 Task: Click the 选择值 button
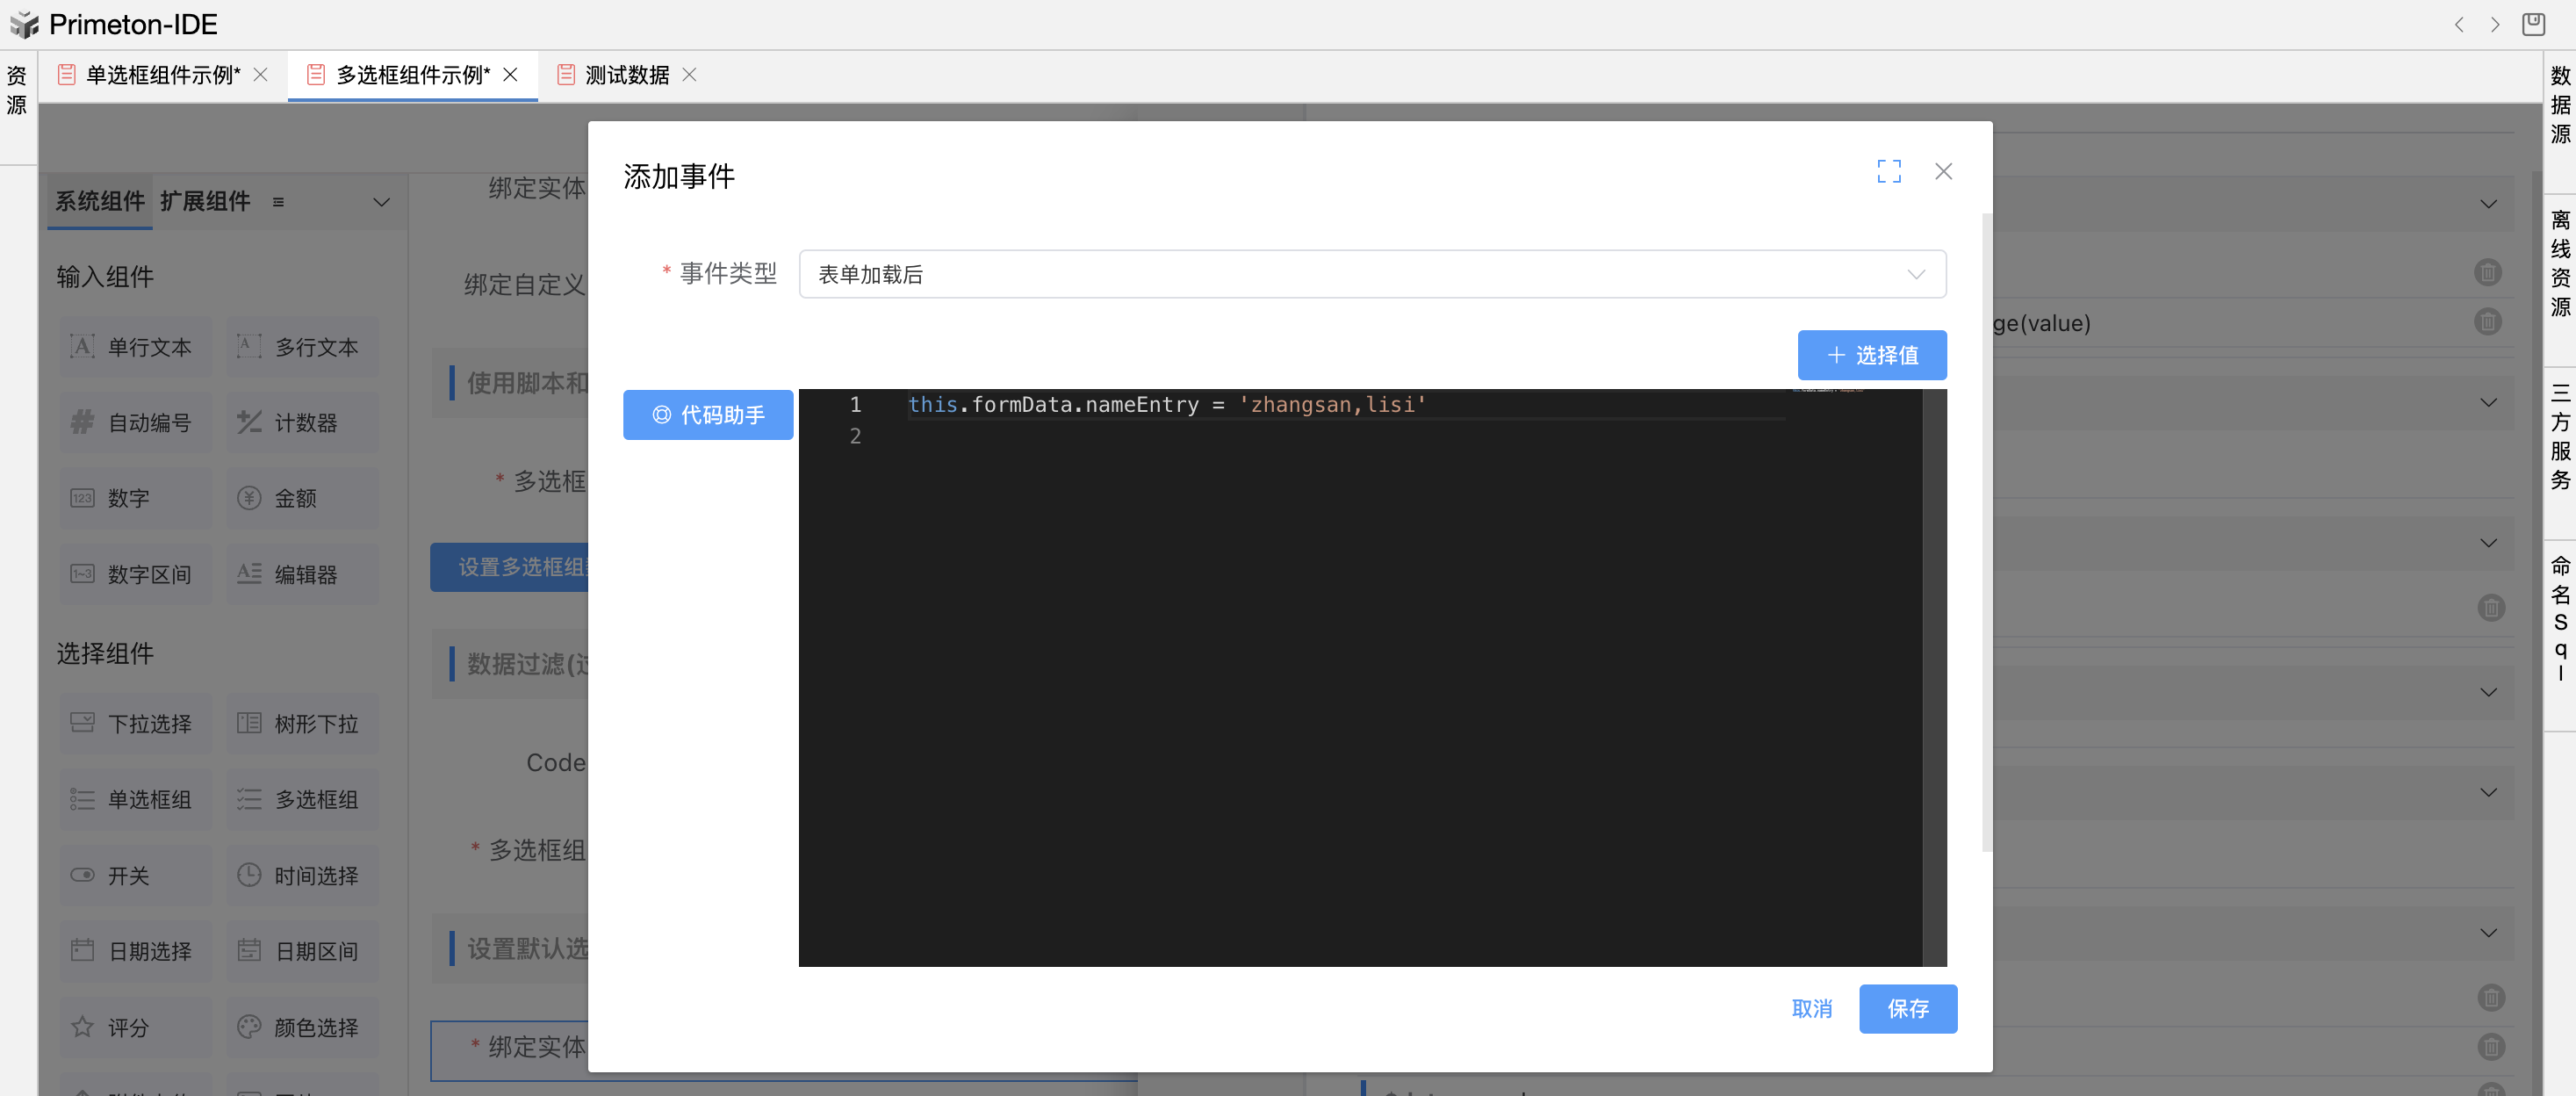[1871, 355]
